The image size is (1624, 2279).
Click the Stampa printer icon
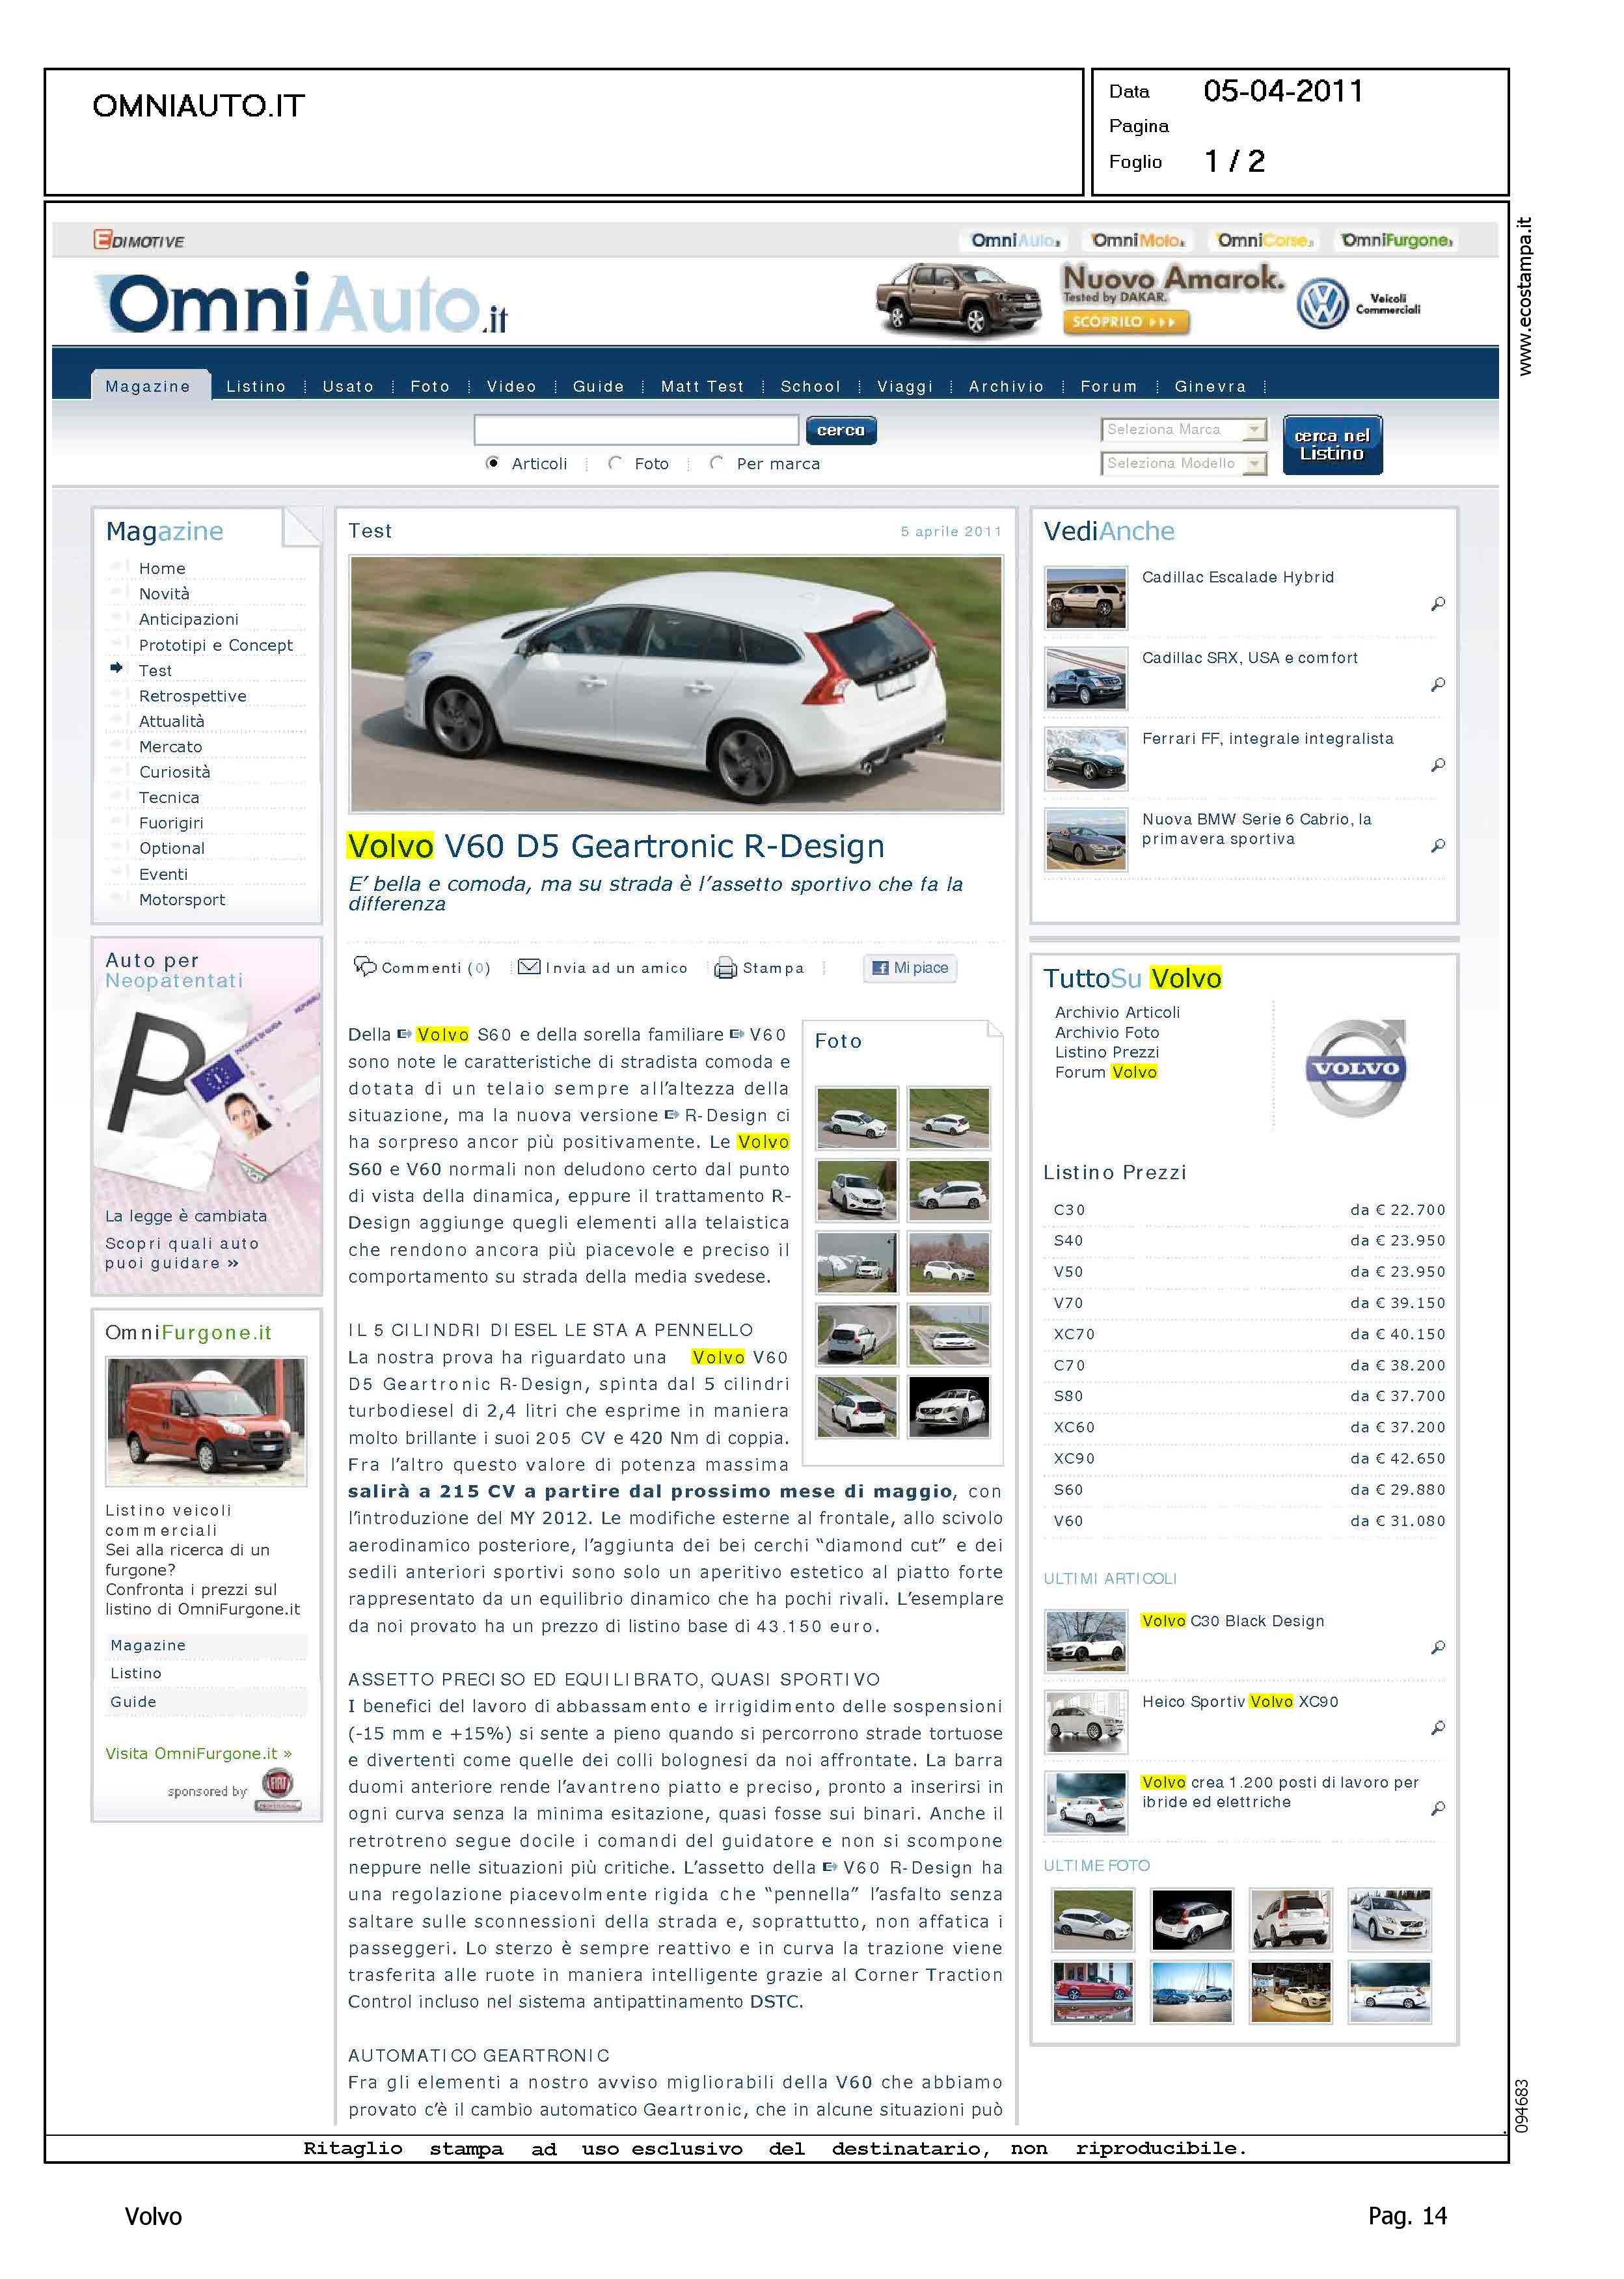[x=725, y=968]
